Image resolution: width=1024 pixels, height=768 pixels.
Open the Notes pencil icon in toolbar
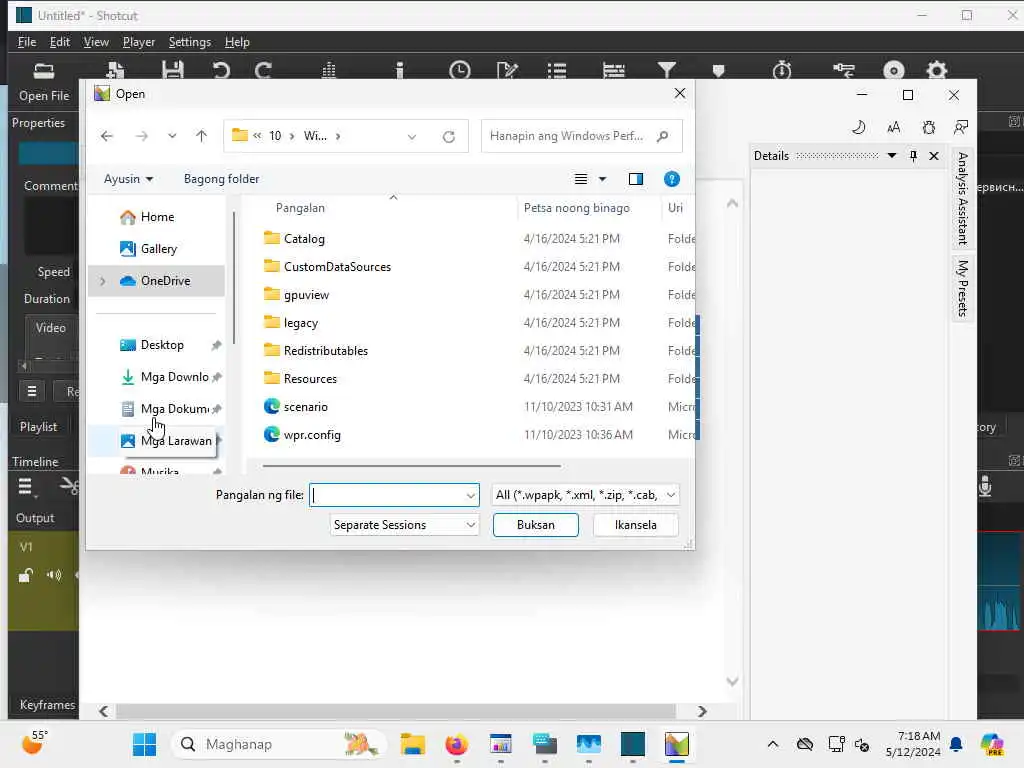[507, 70]
